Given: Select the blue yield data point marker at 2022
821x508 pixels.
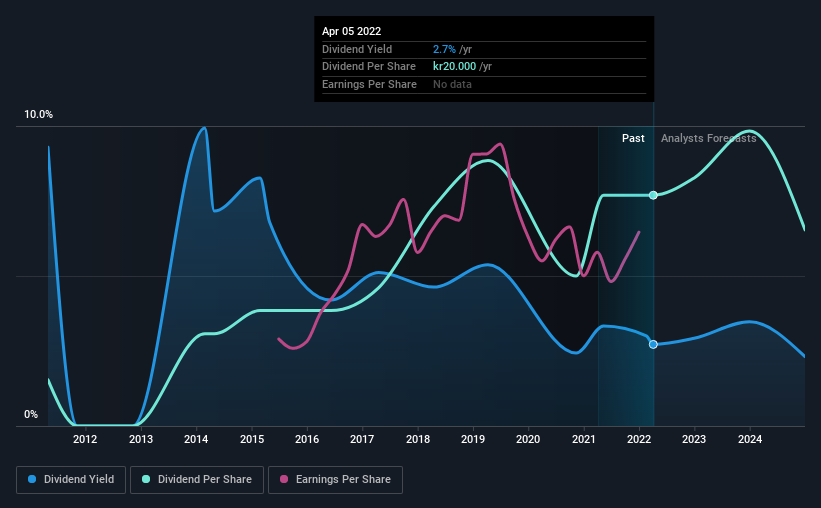Looking at the screenshot, I should coord(653,344).
